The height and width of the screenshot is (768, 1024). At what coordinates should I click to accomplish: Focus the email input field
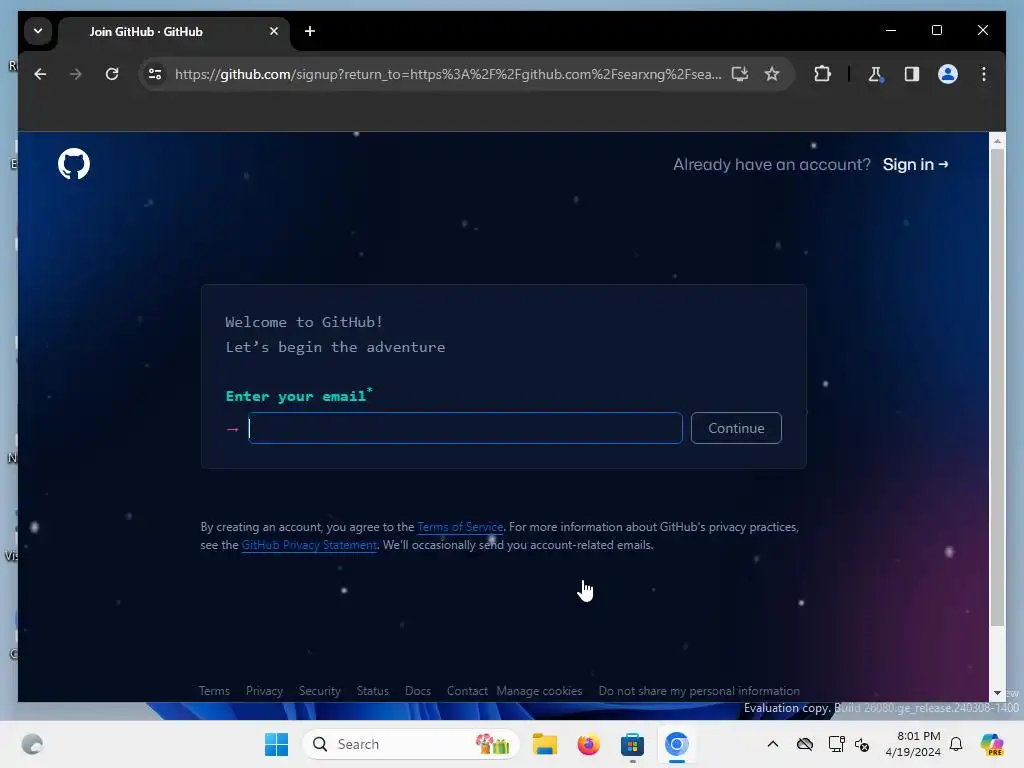pyautogui.click(x=465, y=428)
